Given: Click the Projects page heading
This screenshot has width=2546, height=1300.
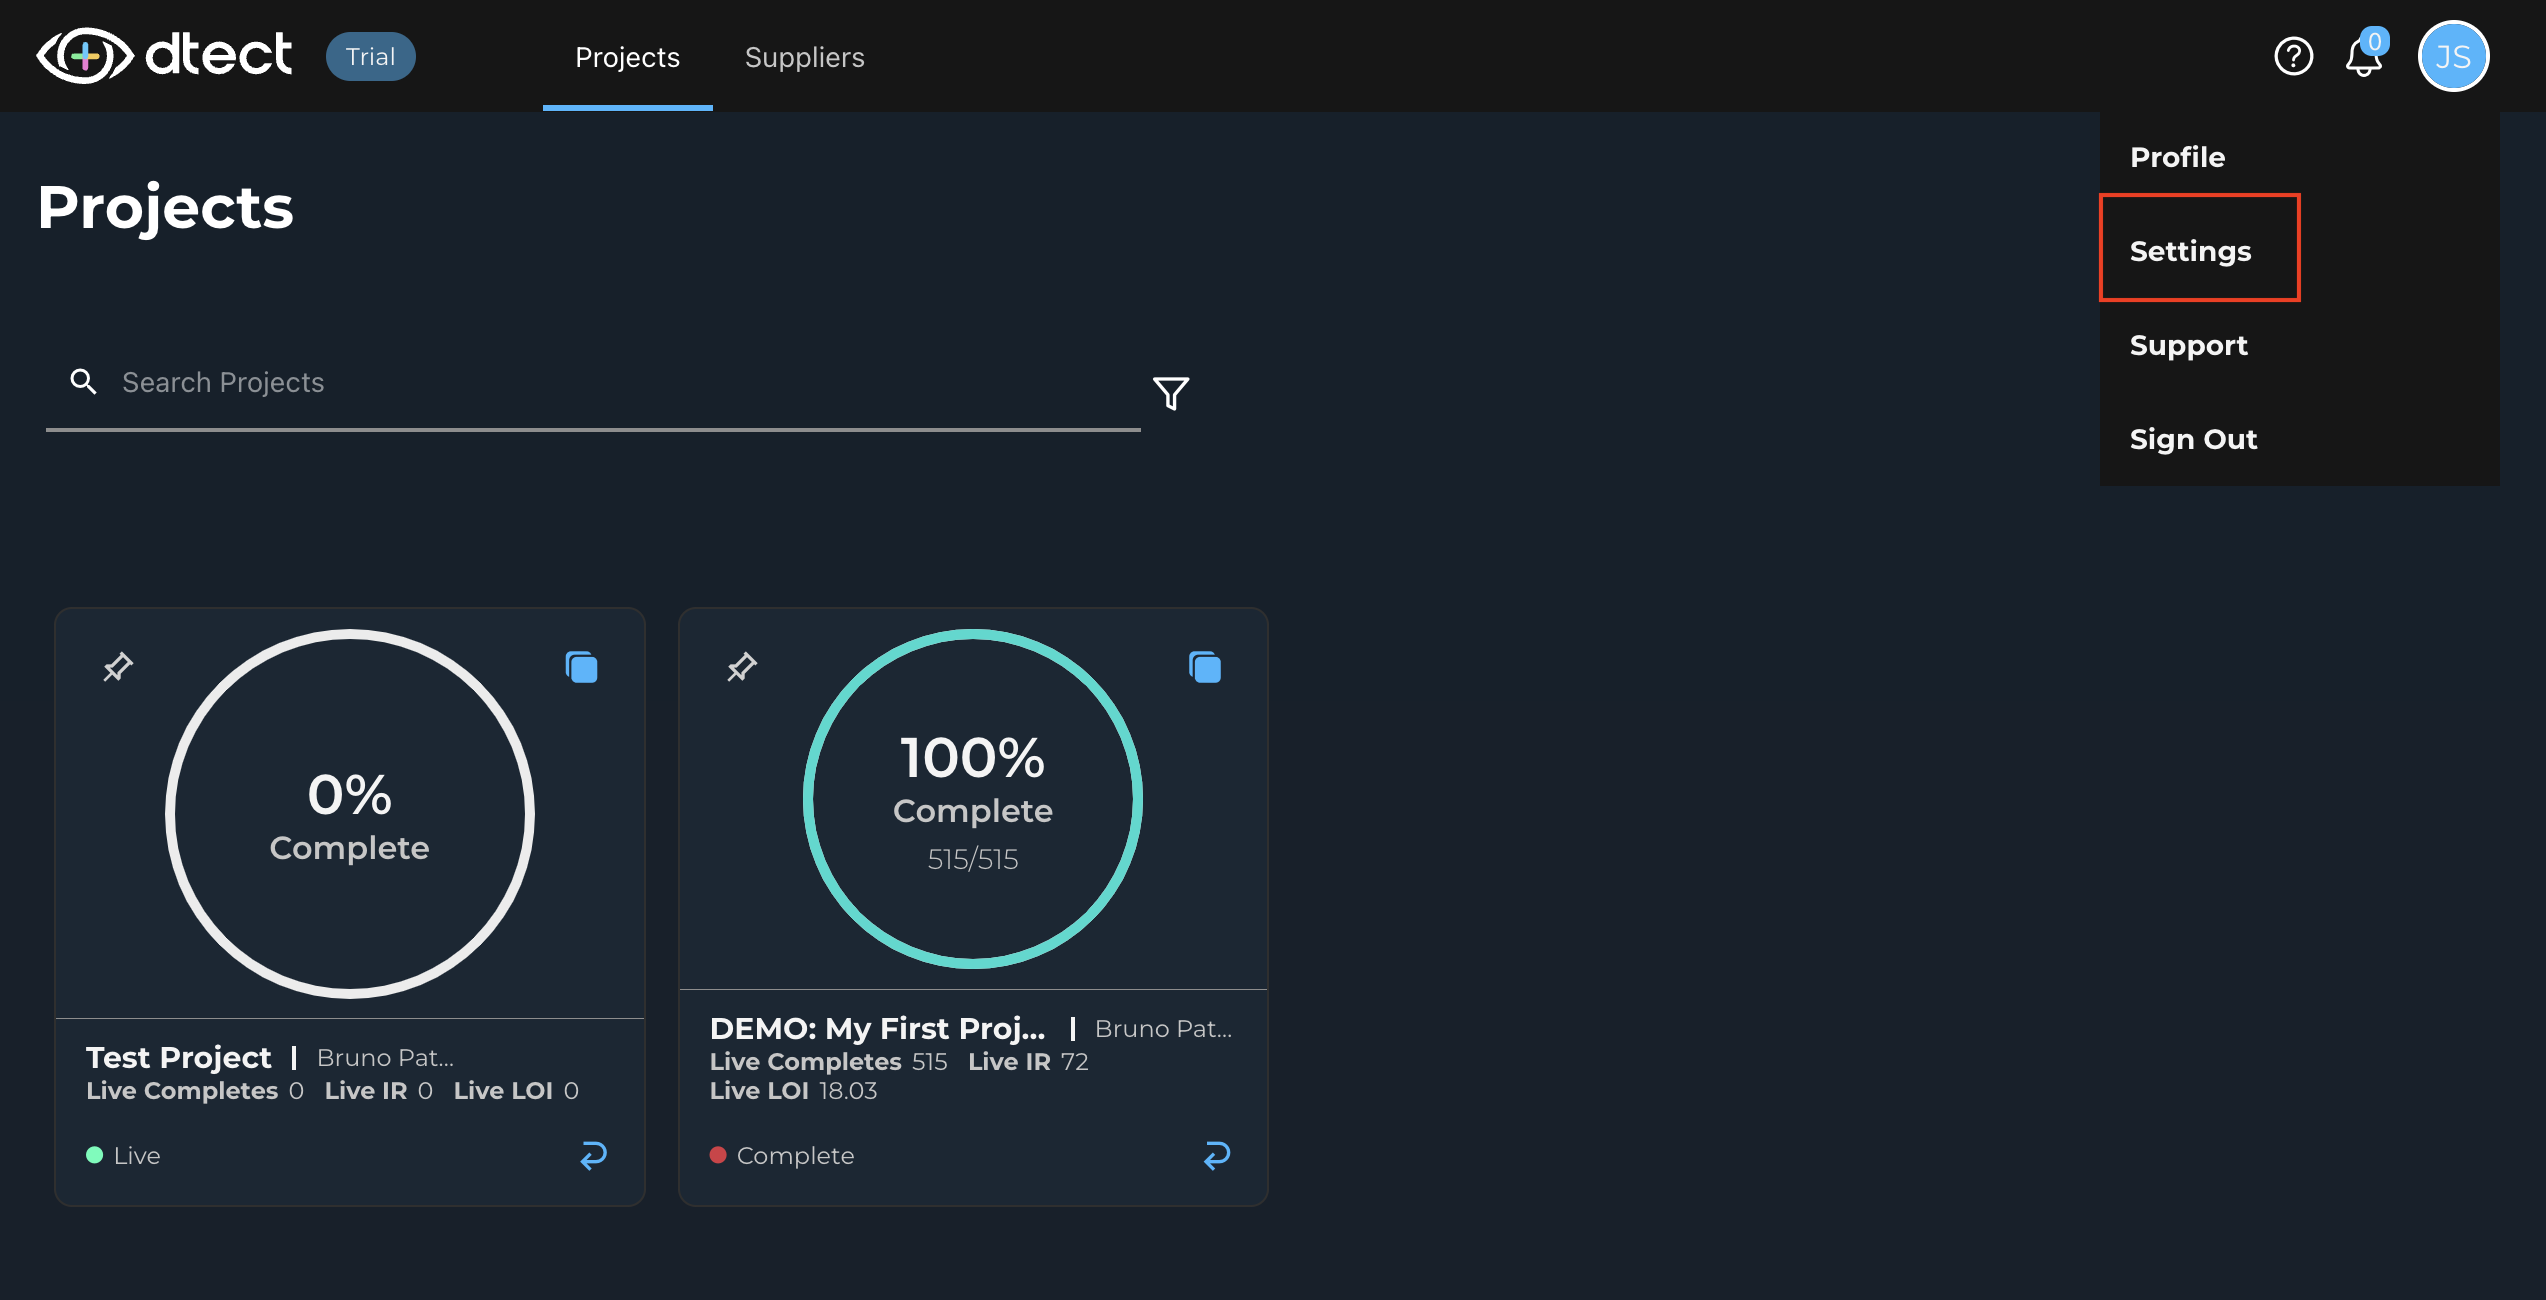Looking at the screenshot, I should click(x=165, y=208).
